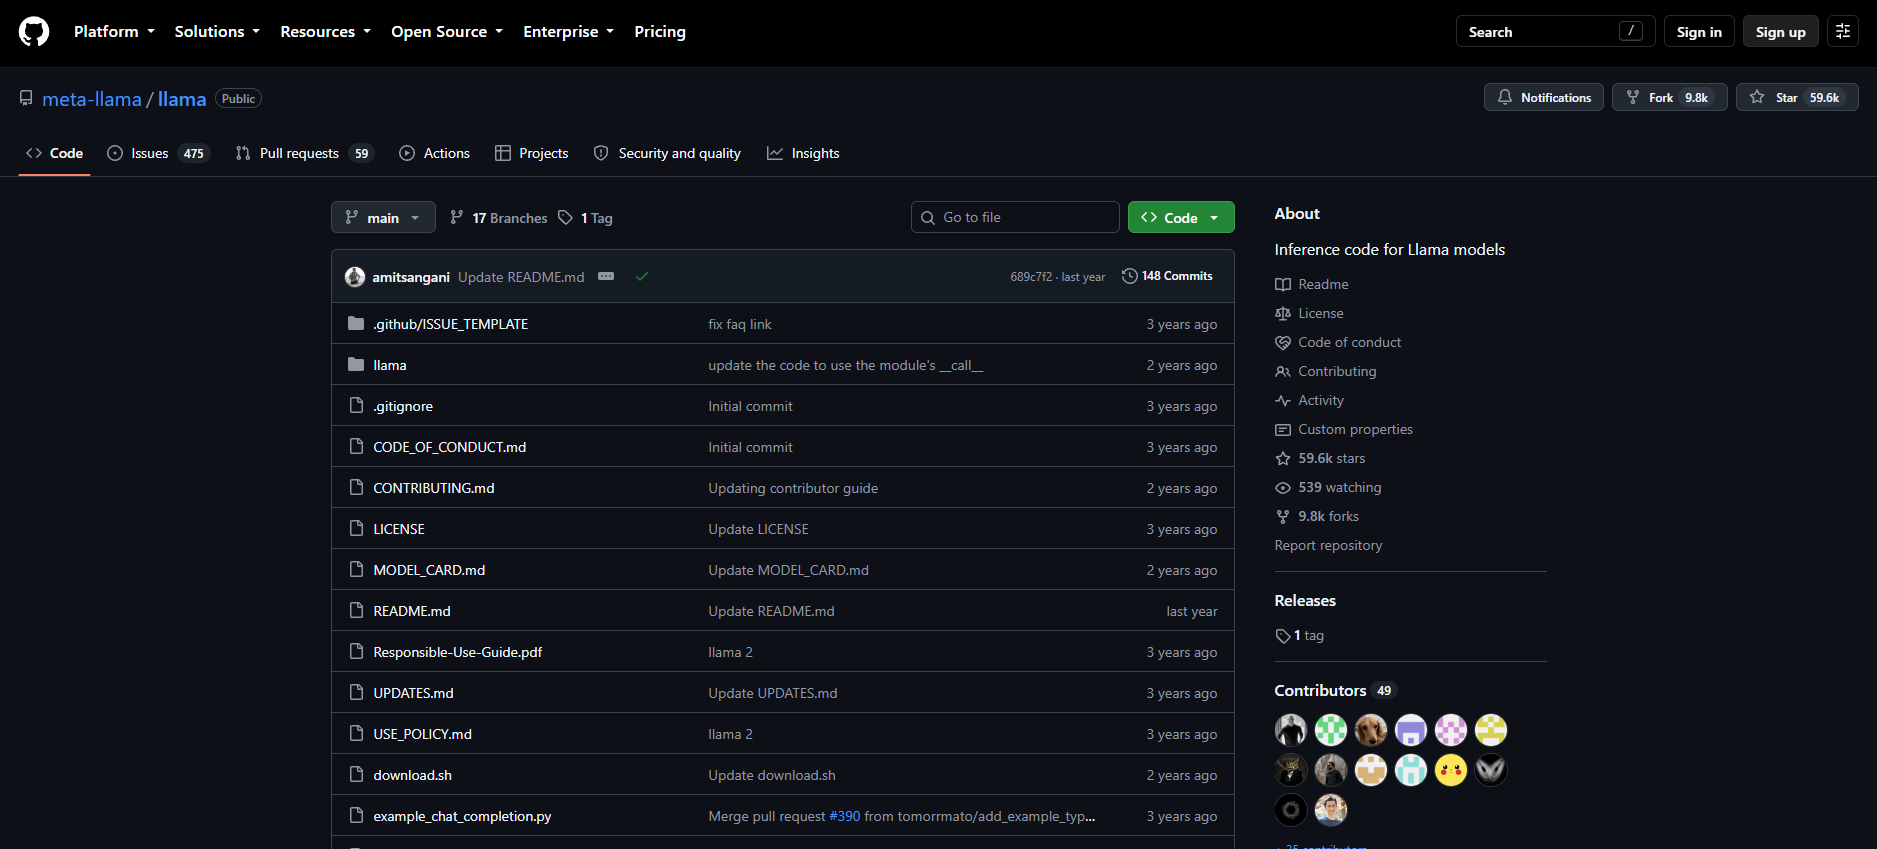Expand the Resources menu
The height and width of the screenshot is (849, 1877).
click(325, 32)
